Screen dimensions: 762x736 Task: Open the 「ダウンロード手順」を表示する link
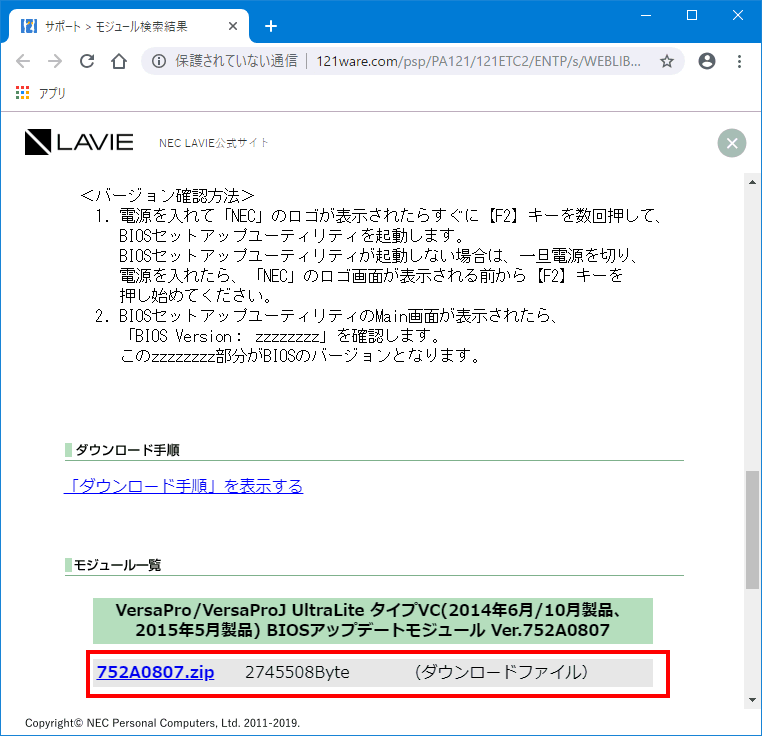pyautogui.click(x=184, y=486)
